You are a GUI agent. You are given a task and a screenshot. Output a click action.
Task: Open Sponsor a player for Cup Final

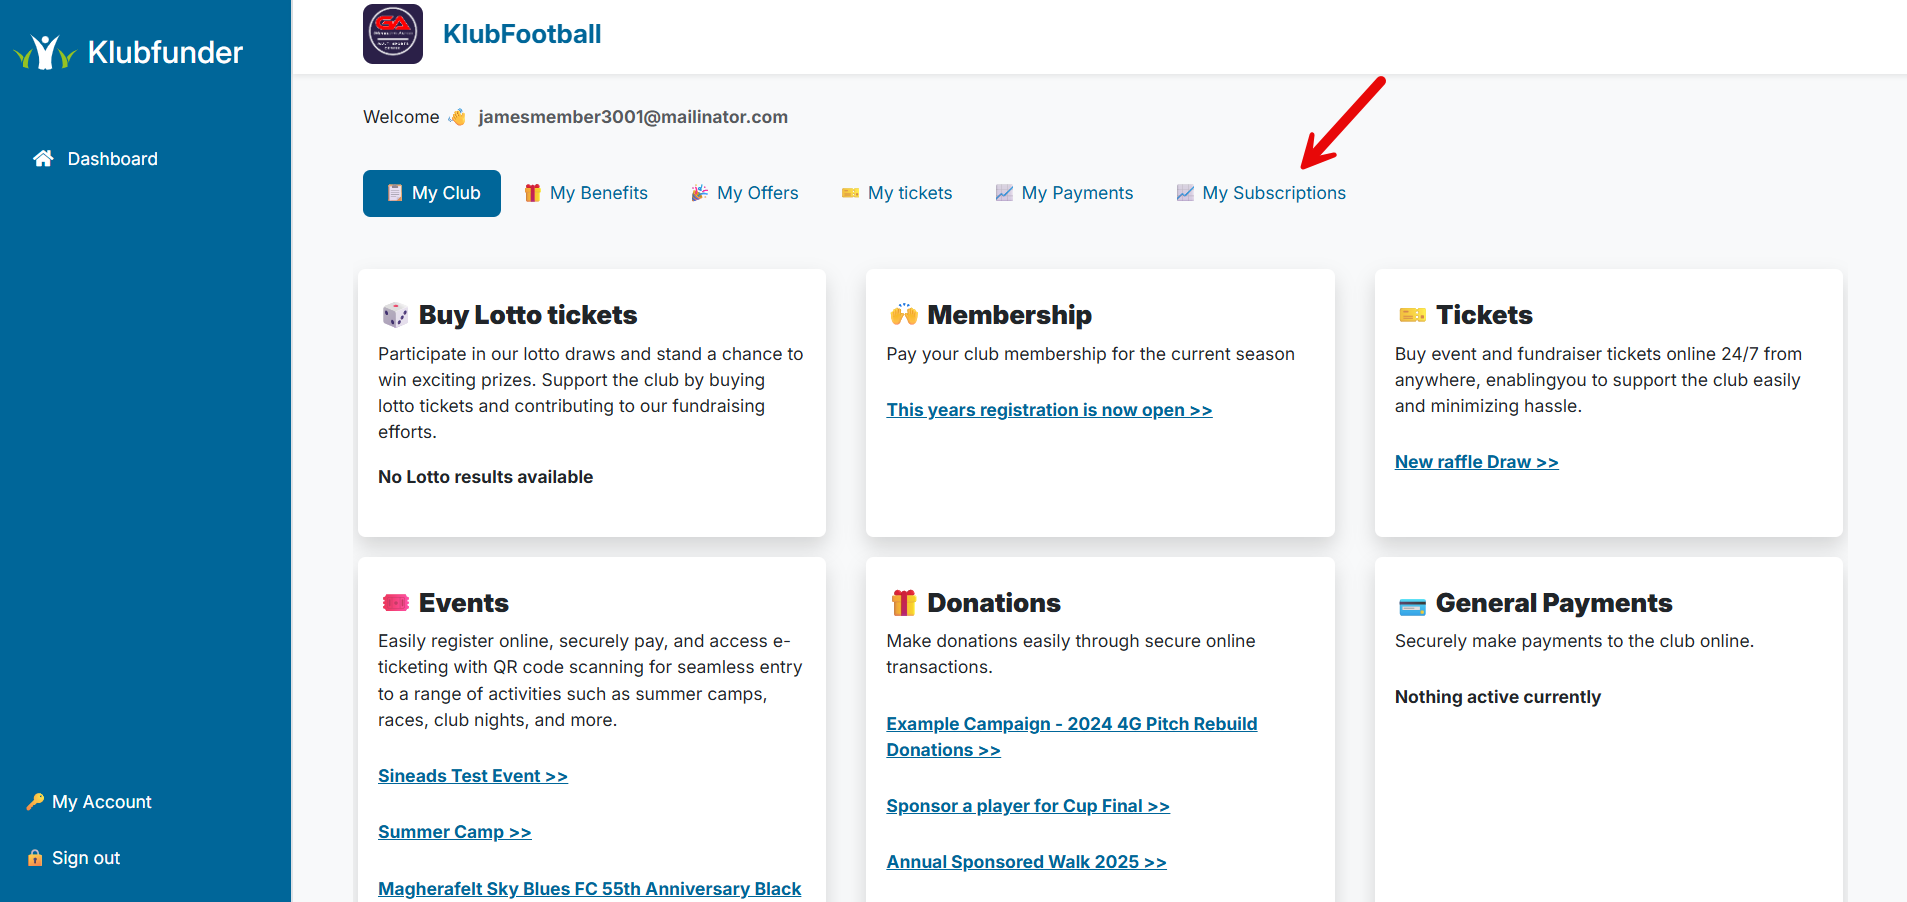click(x=1027, y=806)
